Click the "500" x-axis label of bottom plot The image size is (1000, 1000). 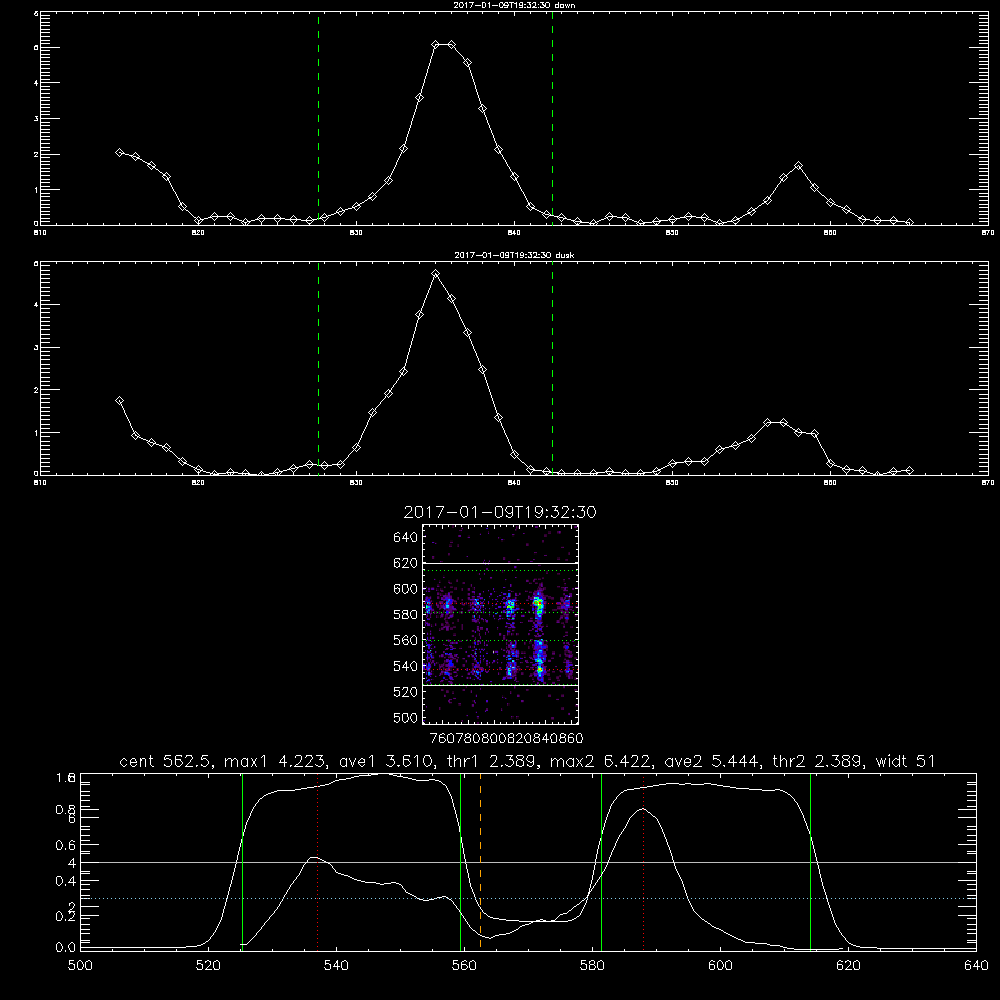[80, 966]
